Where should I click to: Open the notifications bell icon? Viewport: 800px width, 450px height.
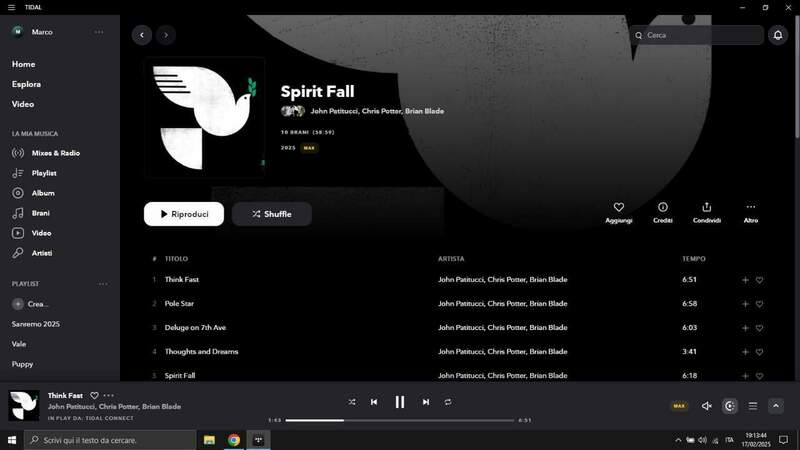pos(778,35)
